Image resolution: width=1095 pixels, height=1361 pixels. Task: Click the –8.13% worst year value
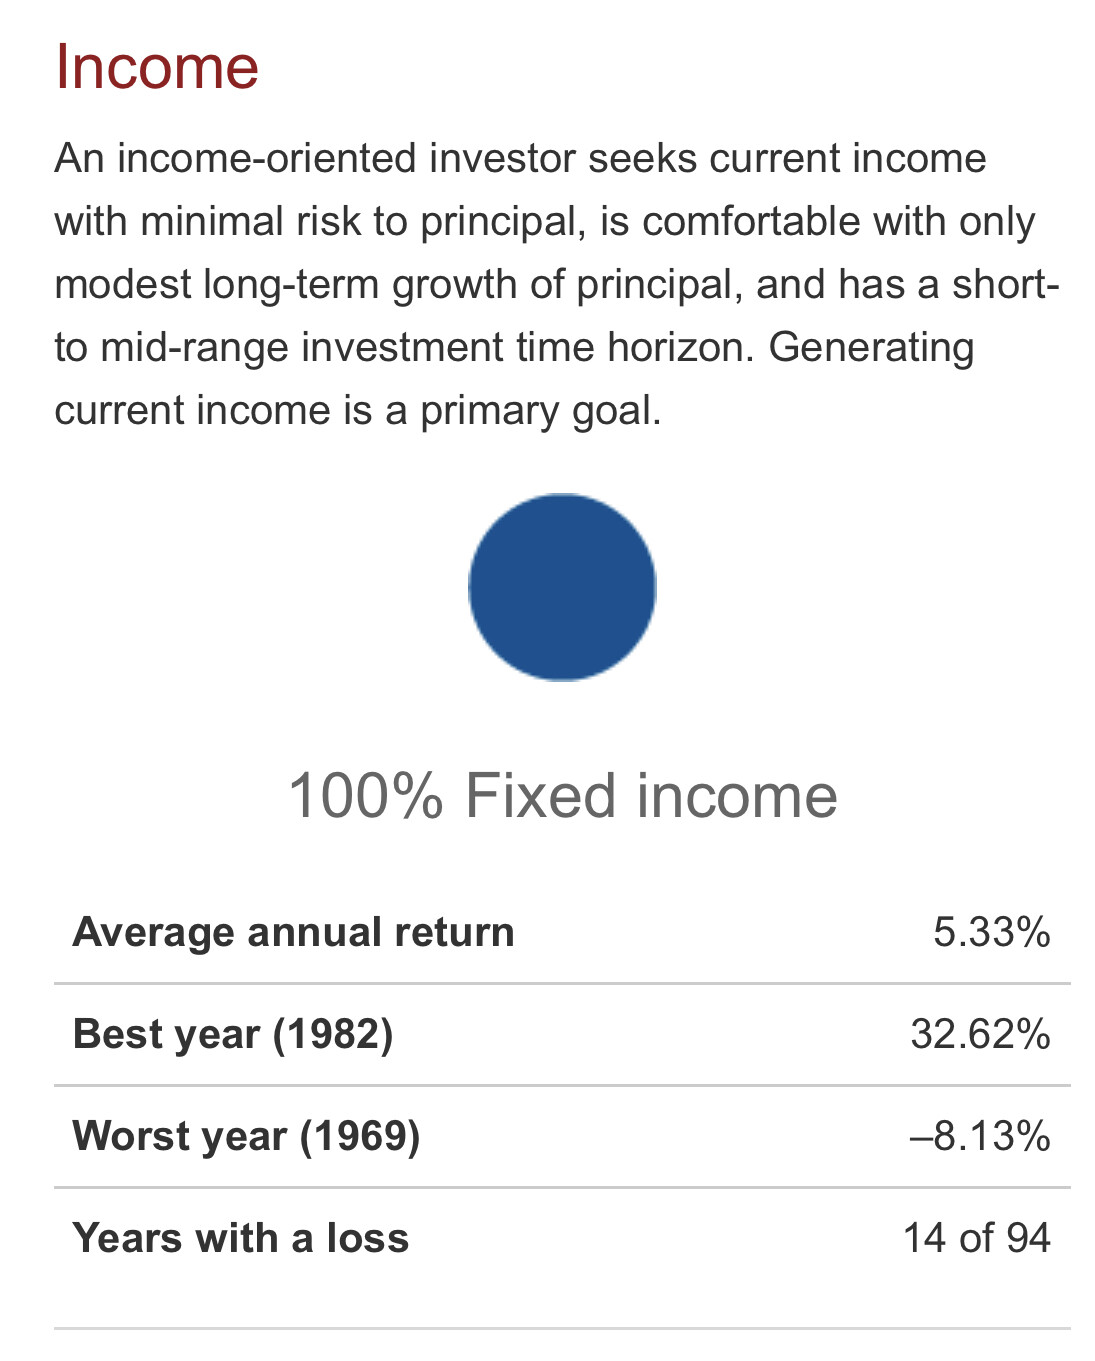click(x=981, y=1136)
